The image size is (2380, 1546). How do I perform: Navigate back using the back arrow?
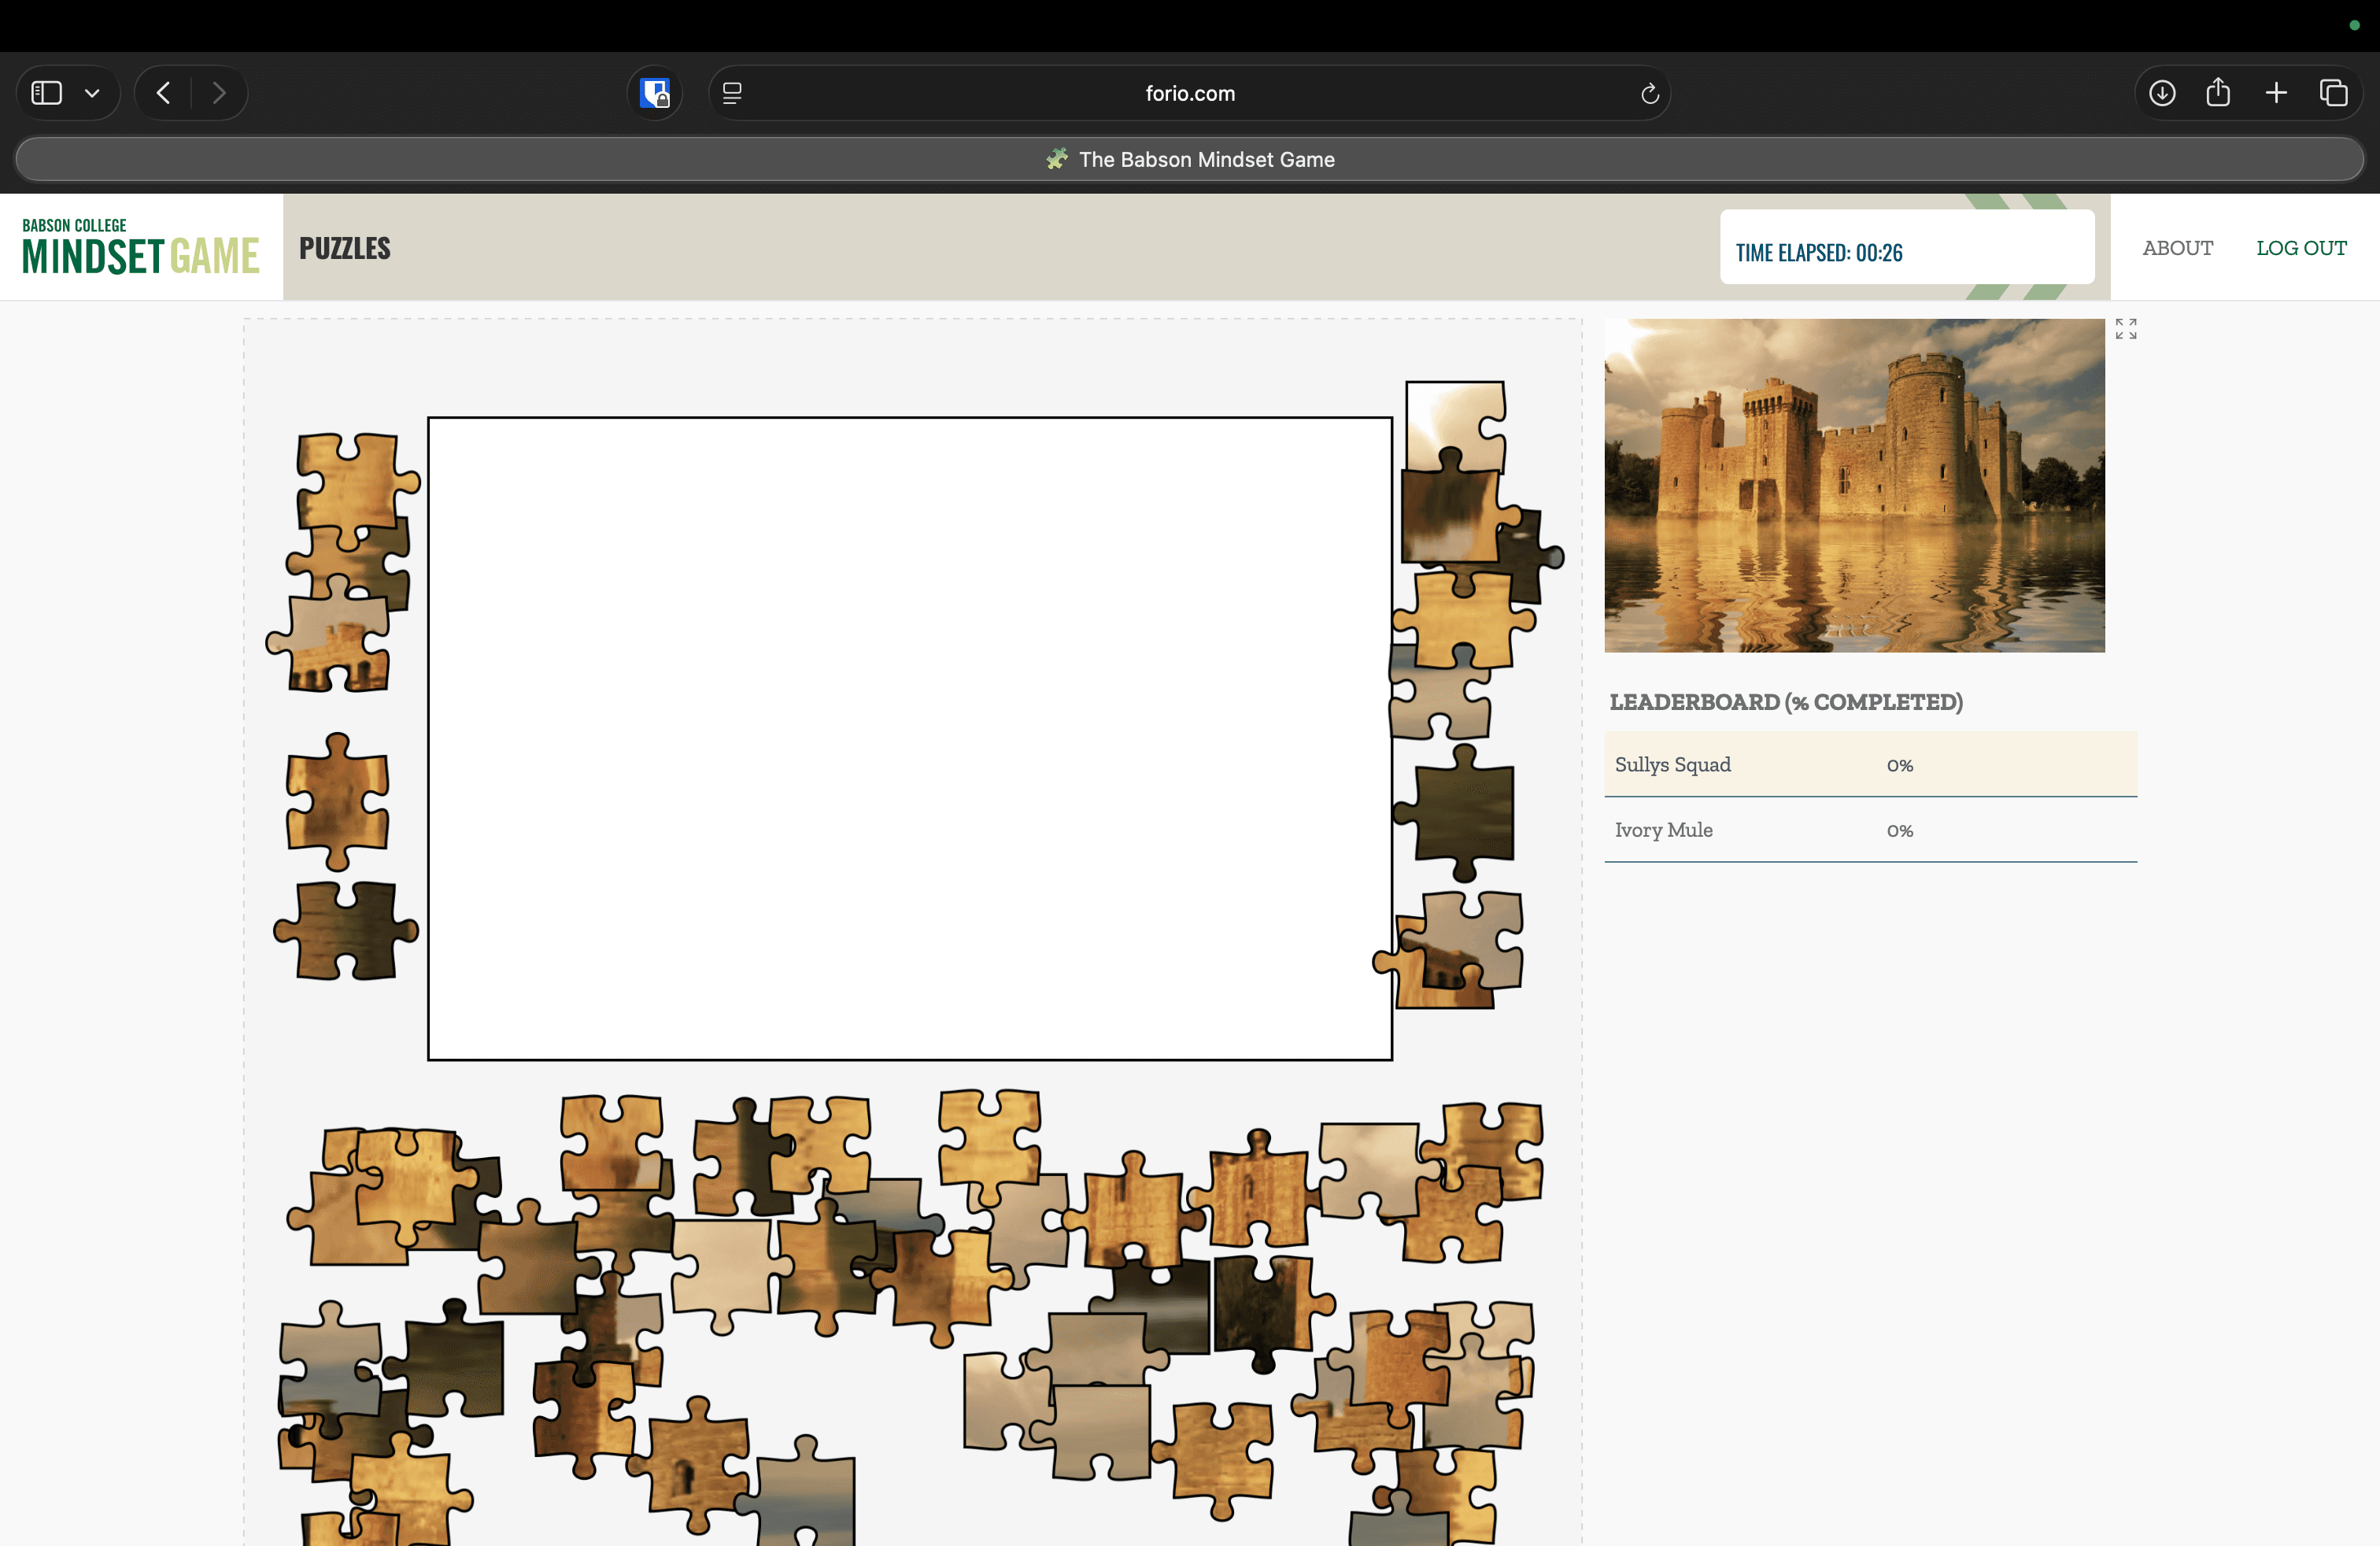tap(163, 92)
